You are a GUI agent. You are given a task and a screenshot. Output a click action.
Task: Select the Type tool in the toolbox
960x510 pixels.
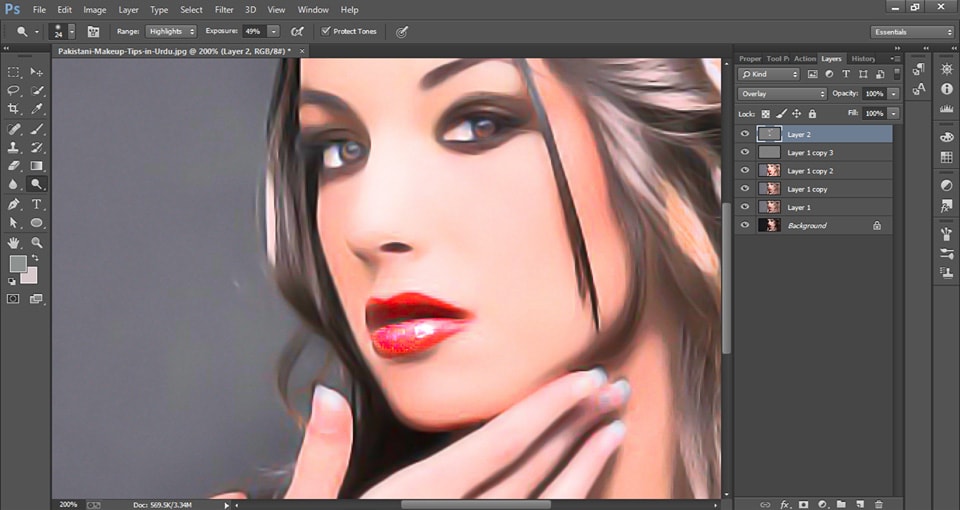37,204
